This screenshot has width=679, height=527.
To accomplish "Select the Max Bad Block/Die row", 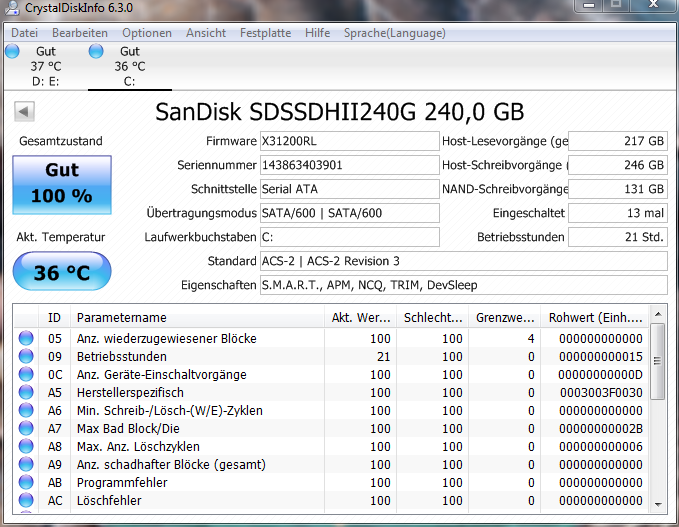I will click(331, 428).
